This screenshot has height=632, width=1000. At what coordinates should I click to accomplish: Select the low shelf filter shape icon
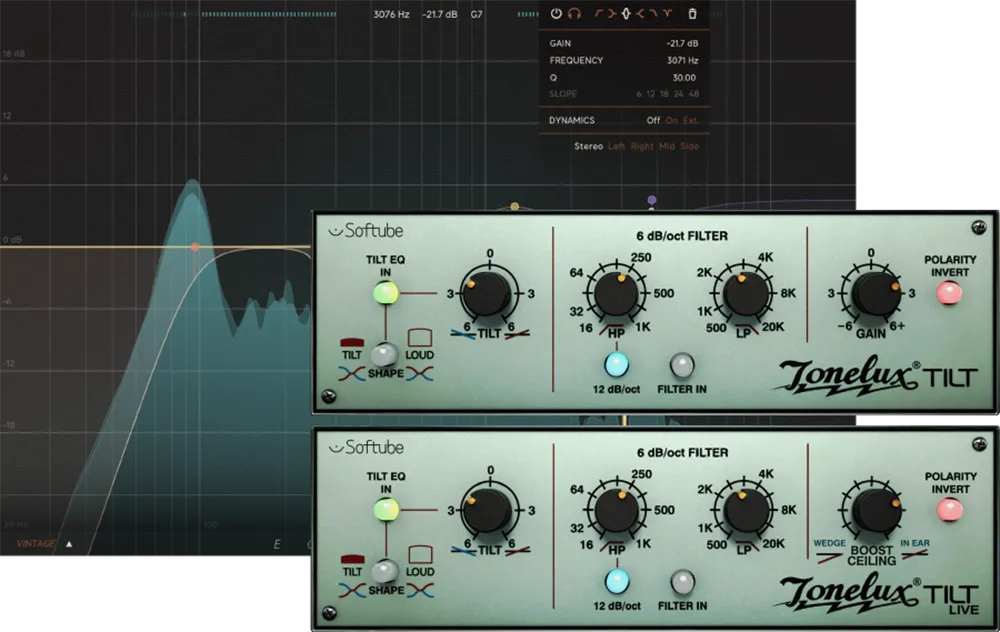pos(612,13)
